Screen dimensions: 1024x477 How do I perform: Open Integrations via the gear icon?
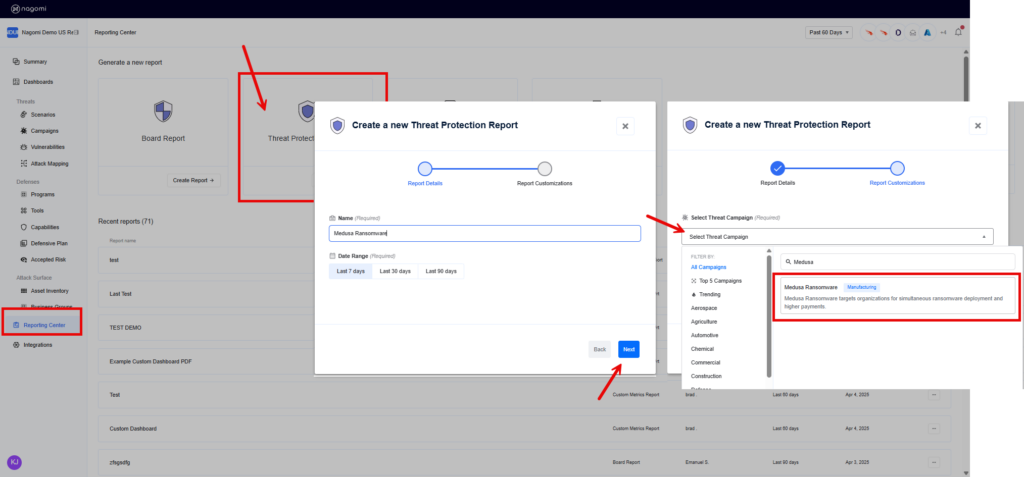point(16,344)
